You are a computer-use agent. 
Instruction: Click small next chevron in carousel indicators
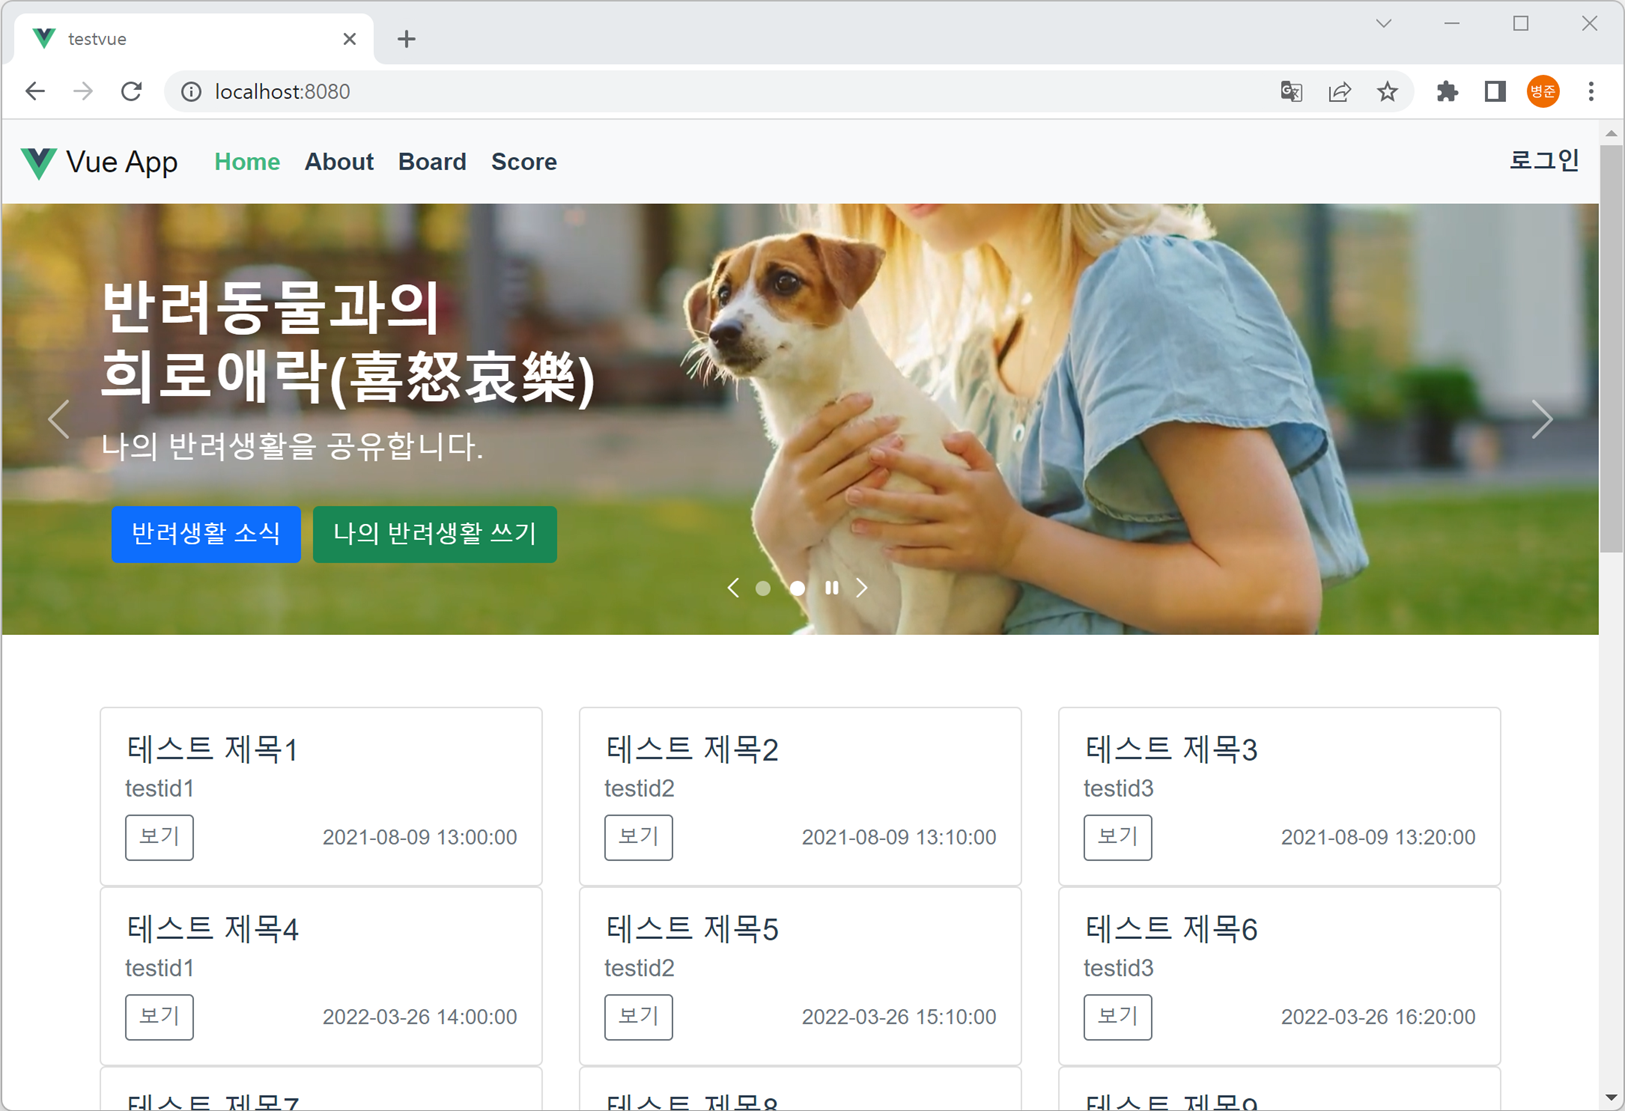click(x=862, y=588)
